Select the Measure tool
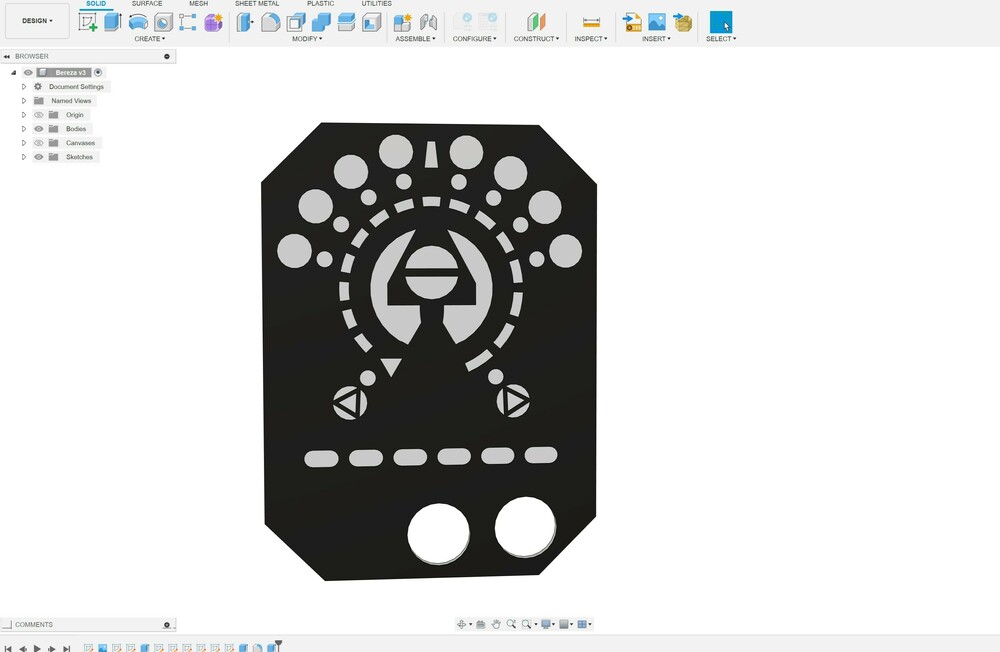This screenshot has width=1000, height=652. click(591, 22)
